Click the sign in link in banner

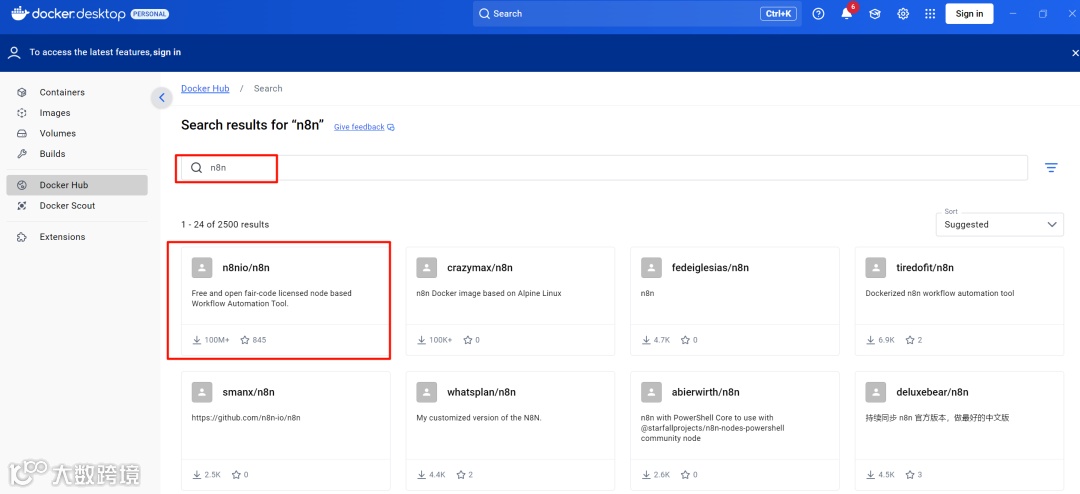(x=167, y=52)
